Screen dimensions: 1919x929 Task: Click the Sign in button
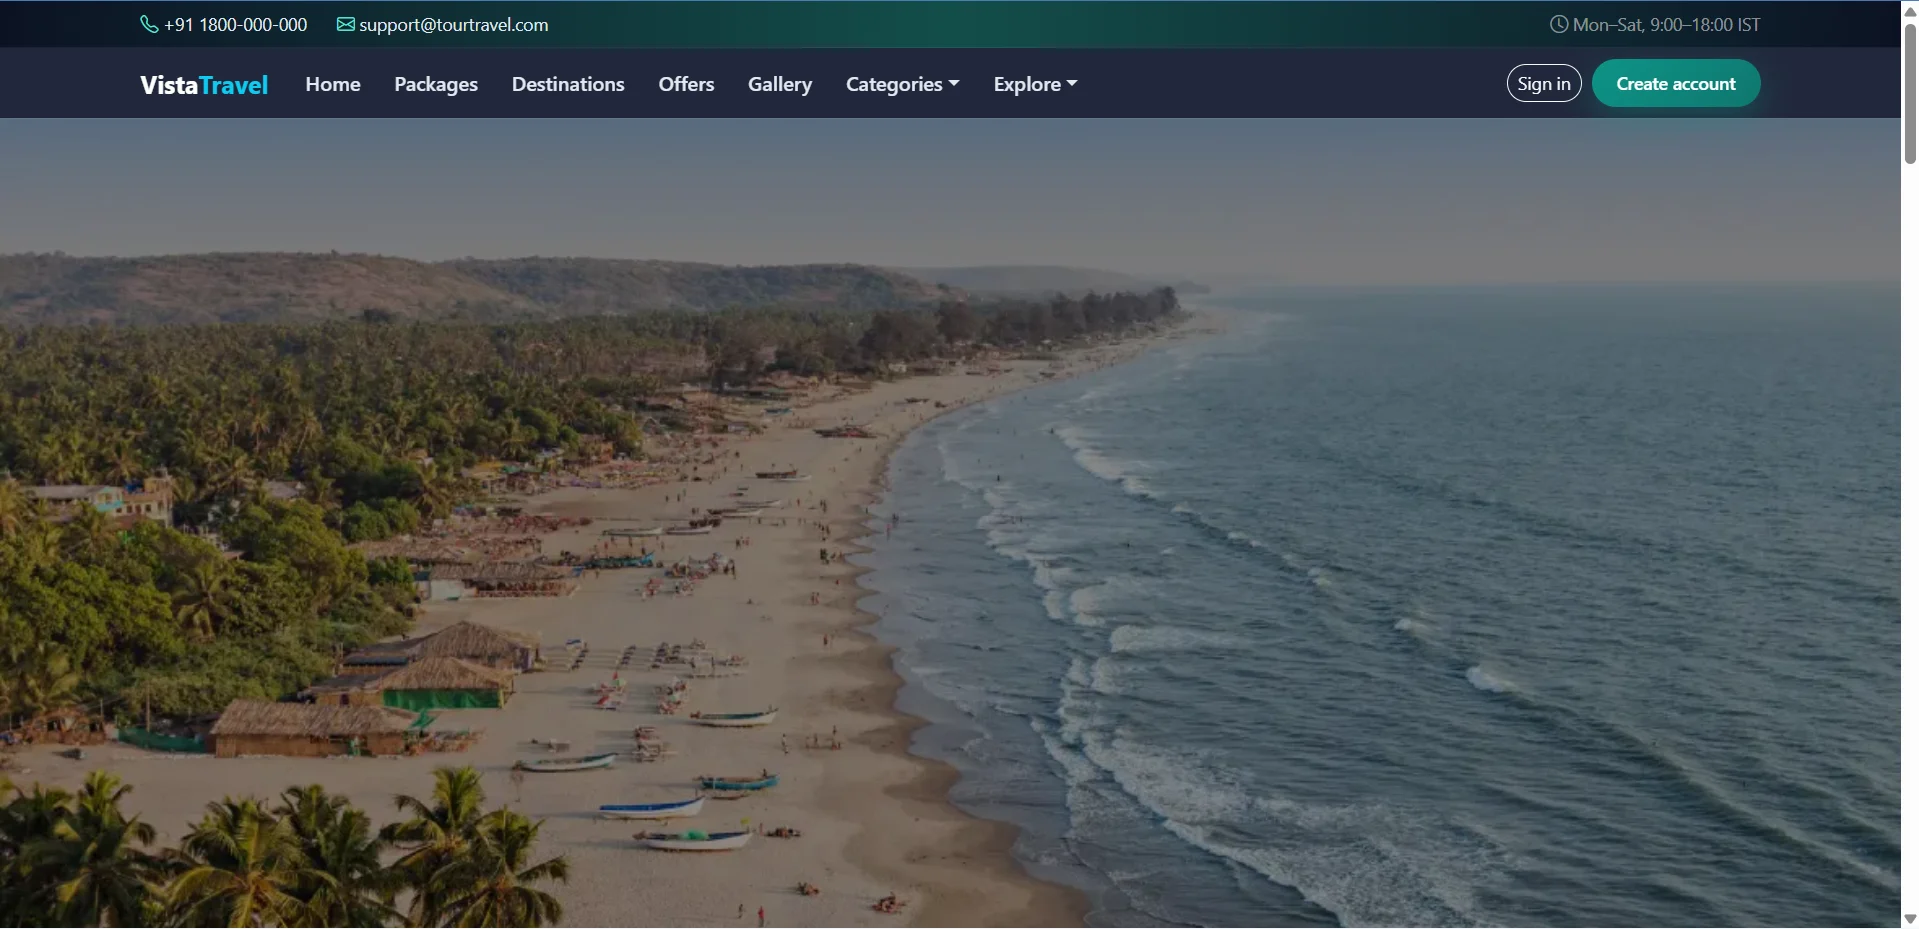(1544, 83)
